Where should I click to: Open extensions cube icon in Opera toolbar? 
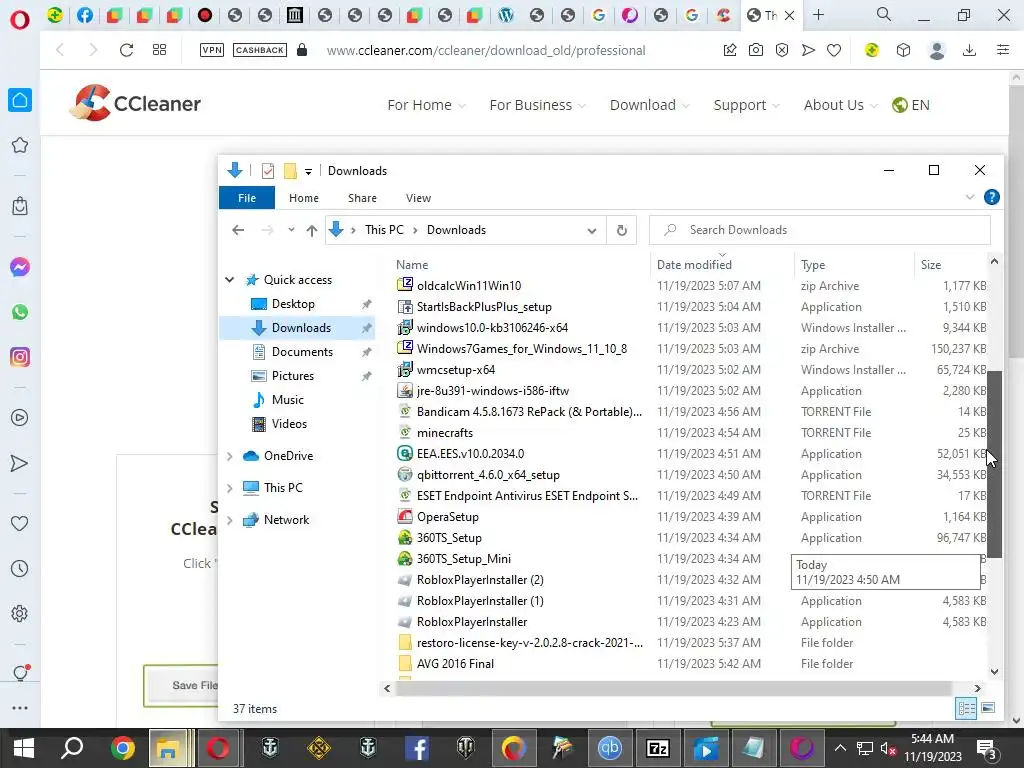point(903,50)
